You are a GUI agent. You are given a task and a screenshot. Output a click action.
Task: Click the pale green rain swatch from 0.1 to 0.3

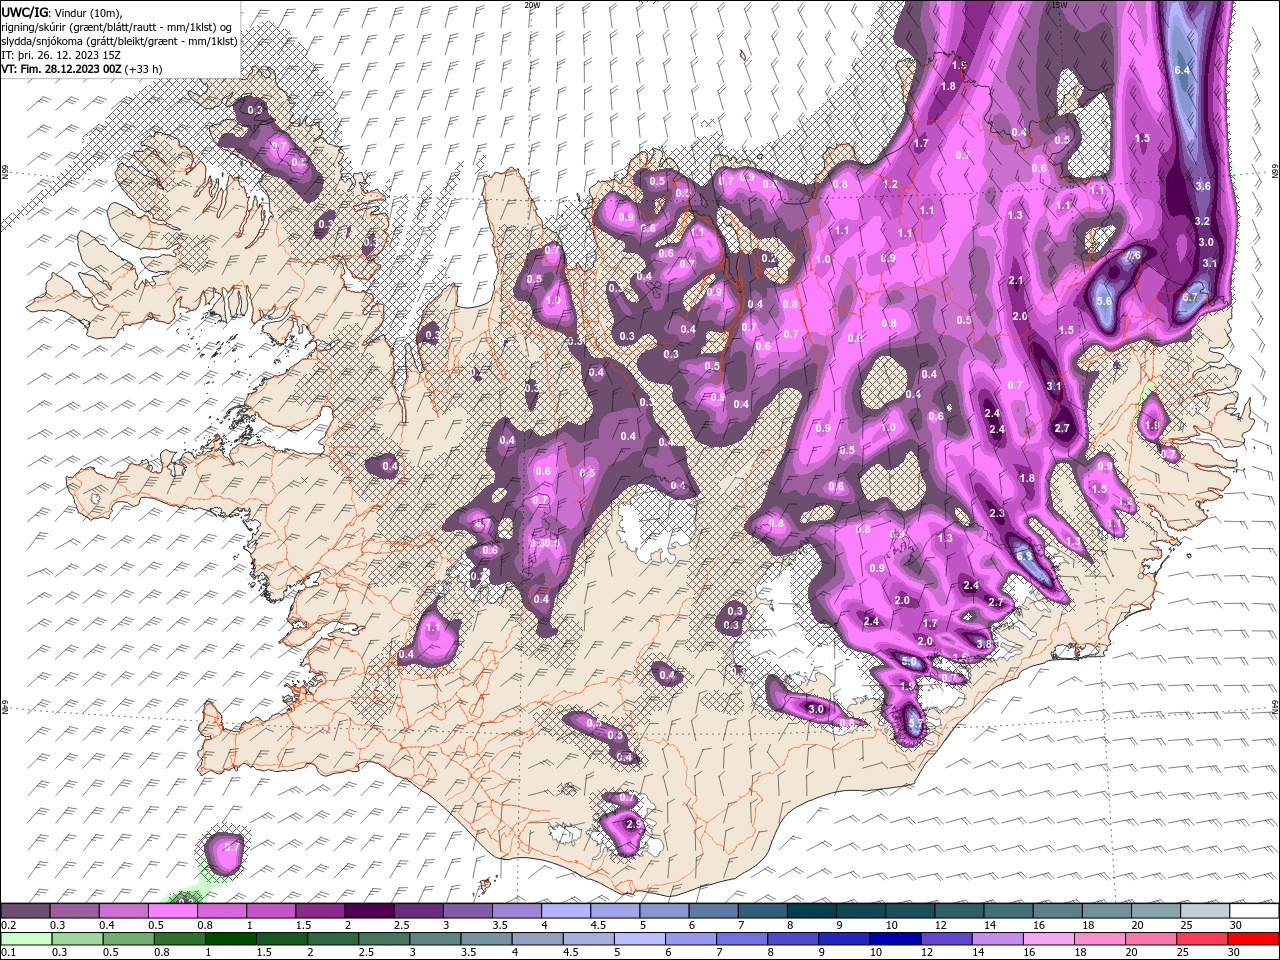(x=25, y=939)
